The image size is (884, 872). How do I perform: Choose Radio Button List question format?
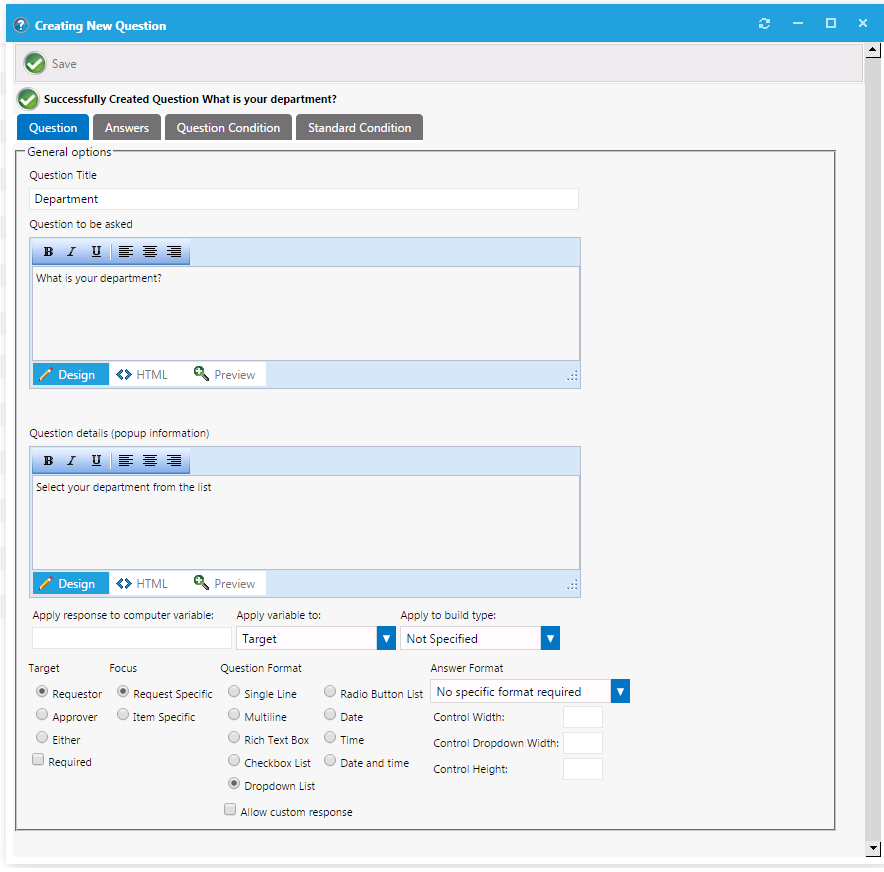(x=331, y=692)
